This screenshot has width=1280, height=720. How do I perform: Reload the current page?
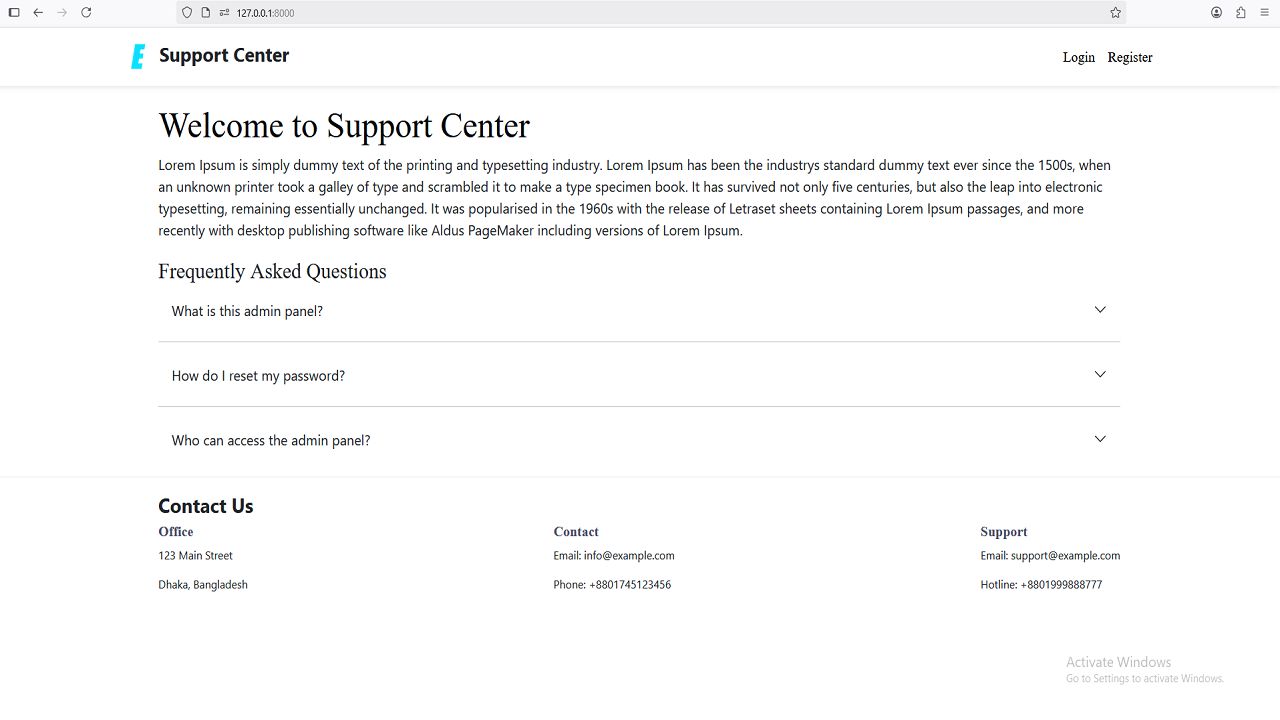[x=86, y=13]
